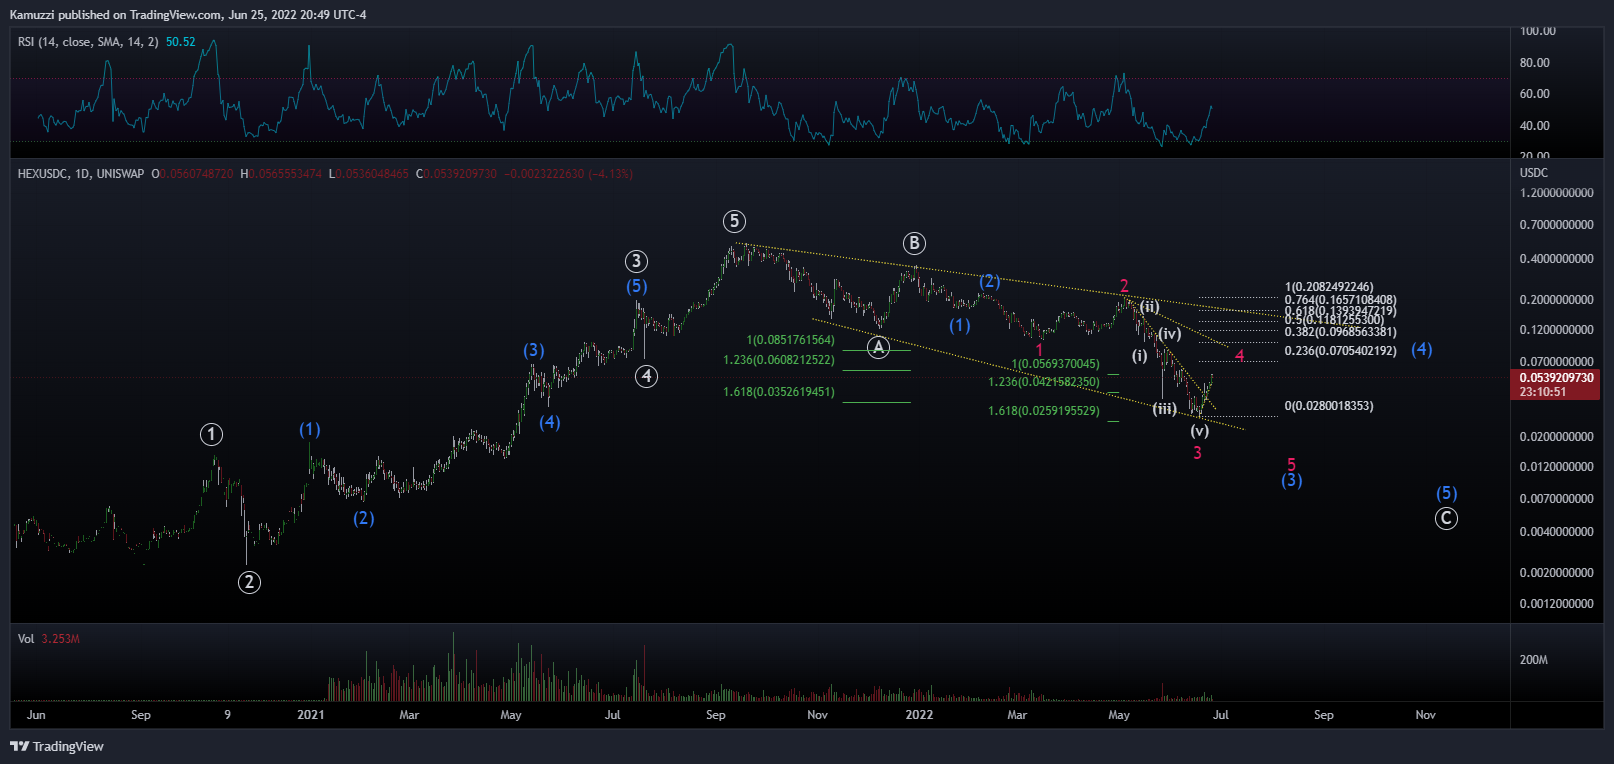Click Fib level 1(0.2082492246)

(1329, 287)
